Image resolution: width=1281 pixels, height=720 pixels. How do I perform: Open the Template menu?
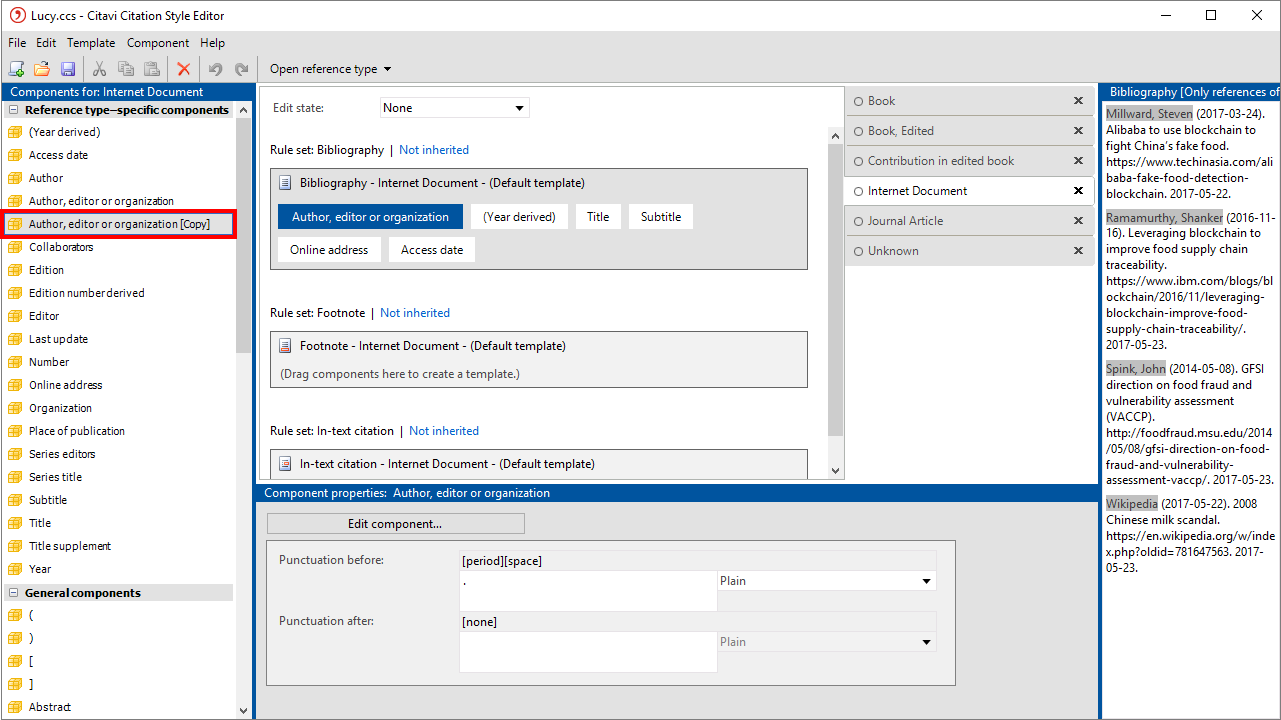91,43
